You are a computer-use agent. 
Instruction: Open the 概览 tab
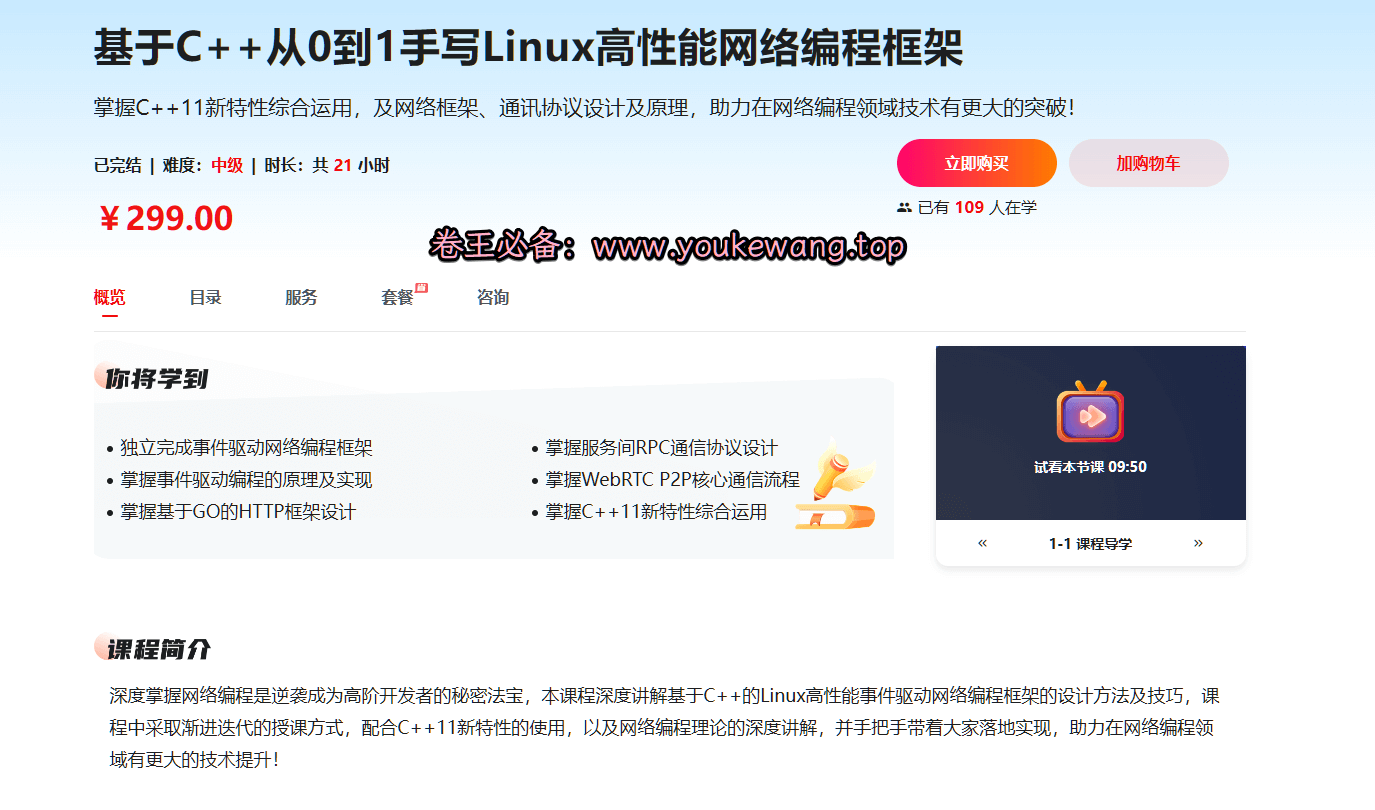pos(109,297)
